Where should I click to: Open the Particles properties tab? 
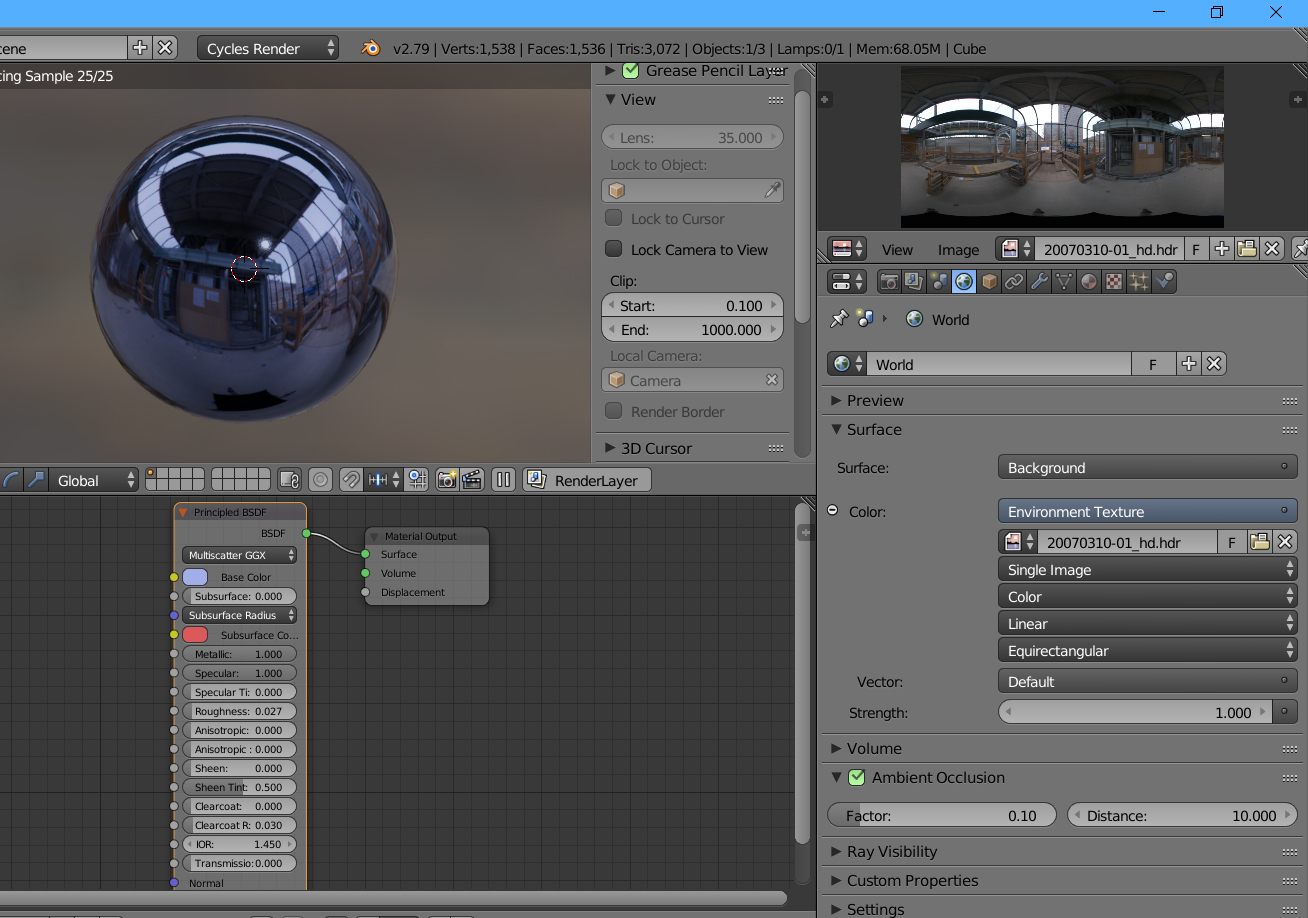1139,282
